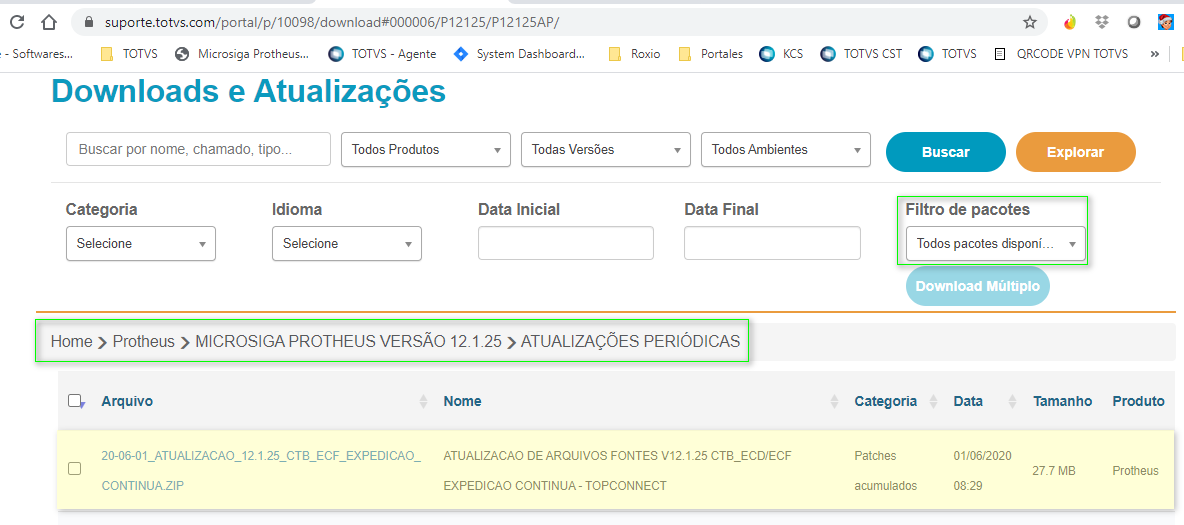The width and height of the screenshot is (1184, 525).
Task: Open MICROSIGA PROTHEUS VERSÃO 12.1.25 breadcrumb
Action: tap(349, 341)
